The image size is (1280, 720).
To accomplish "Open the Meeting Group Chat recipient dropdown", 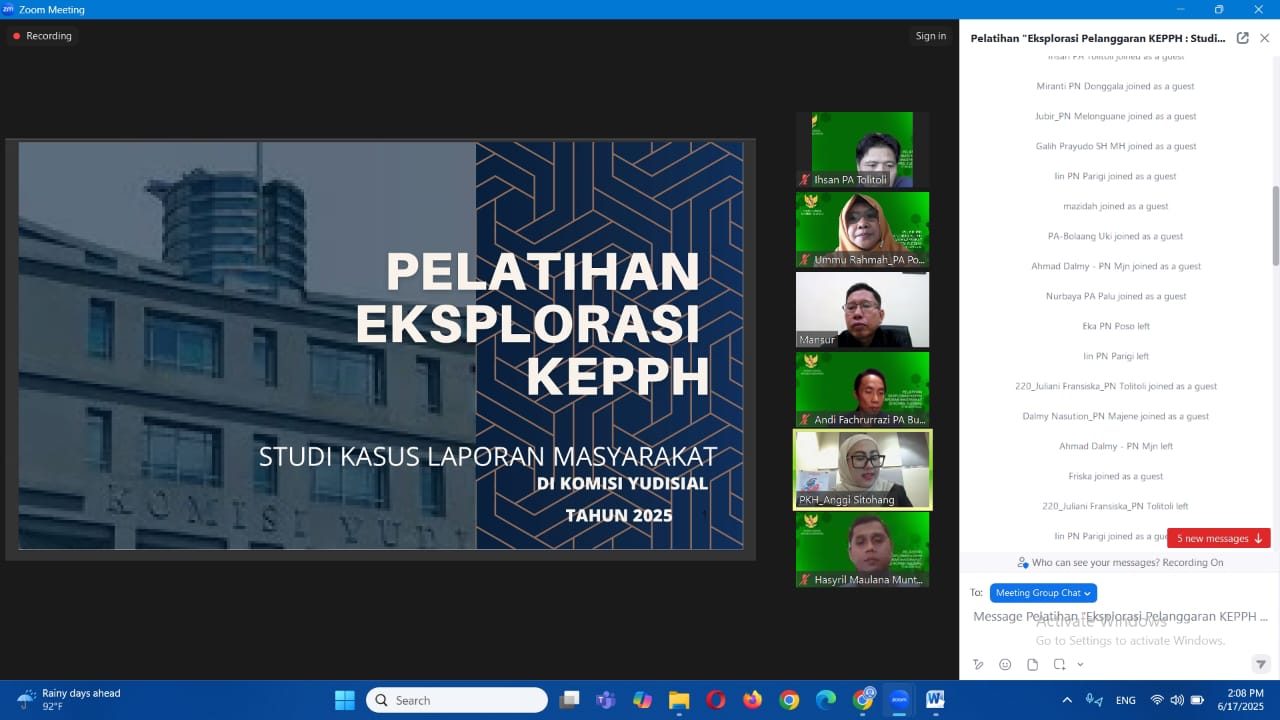I will 1043,592.
